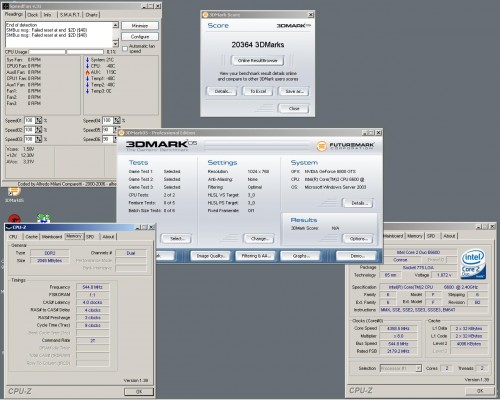Open the SPD tab in CPU-Z memory window
The image size is (500, 400).
(x=90, y=237)
